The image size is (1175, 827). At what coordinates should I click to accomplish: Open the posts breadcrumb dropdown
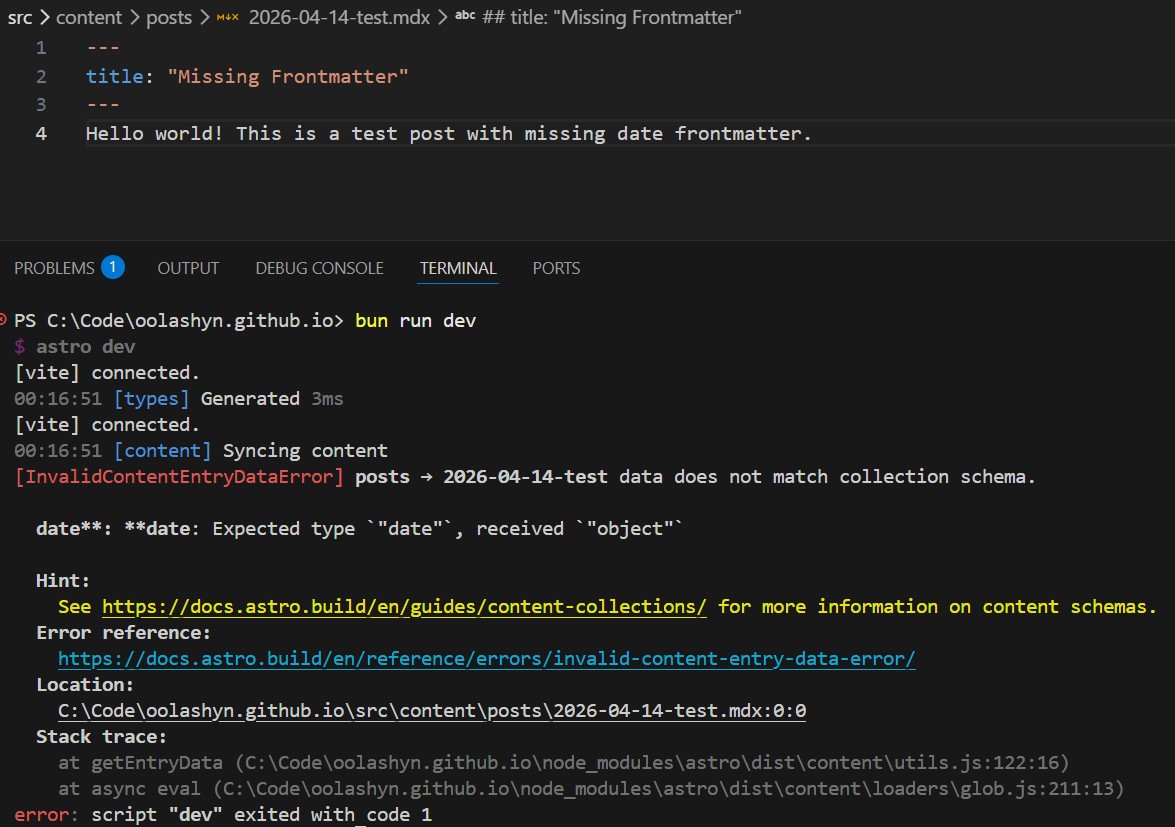(x=169, y=17)
